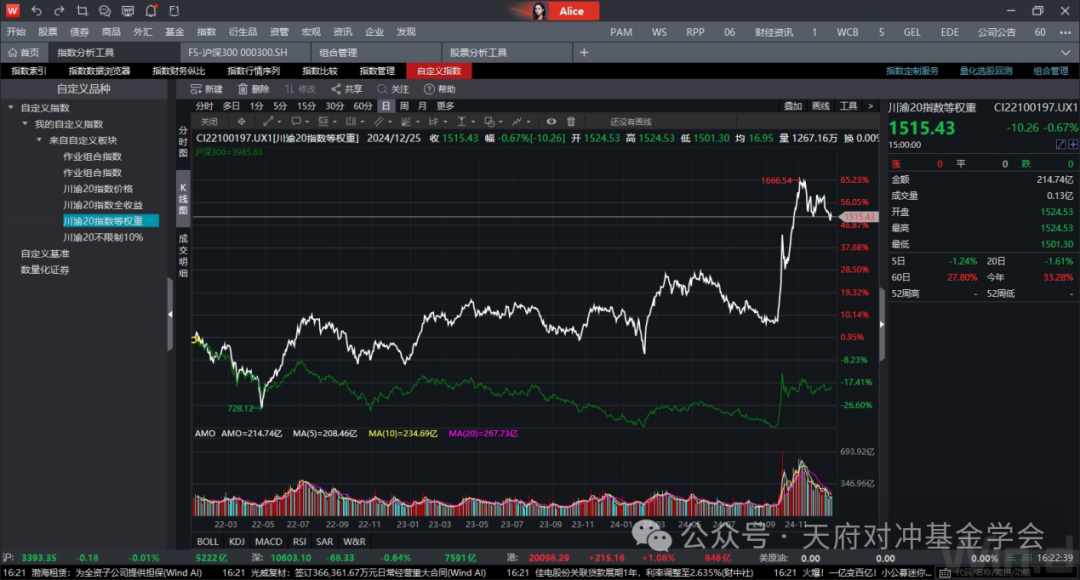Click the screenshot crop icon

point(81,11)
